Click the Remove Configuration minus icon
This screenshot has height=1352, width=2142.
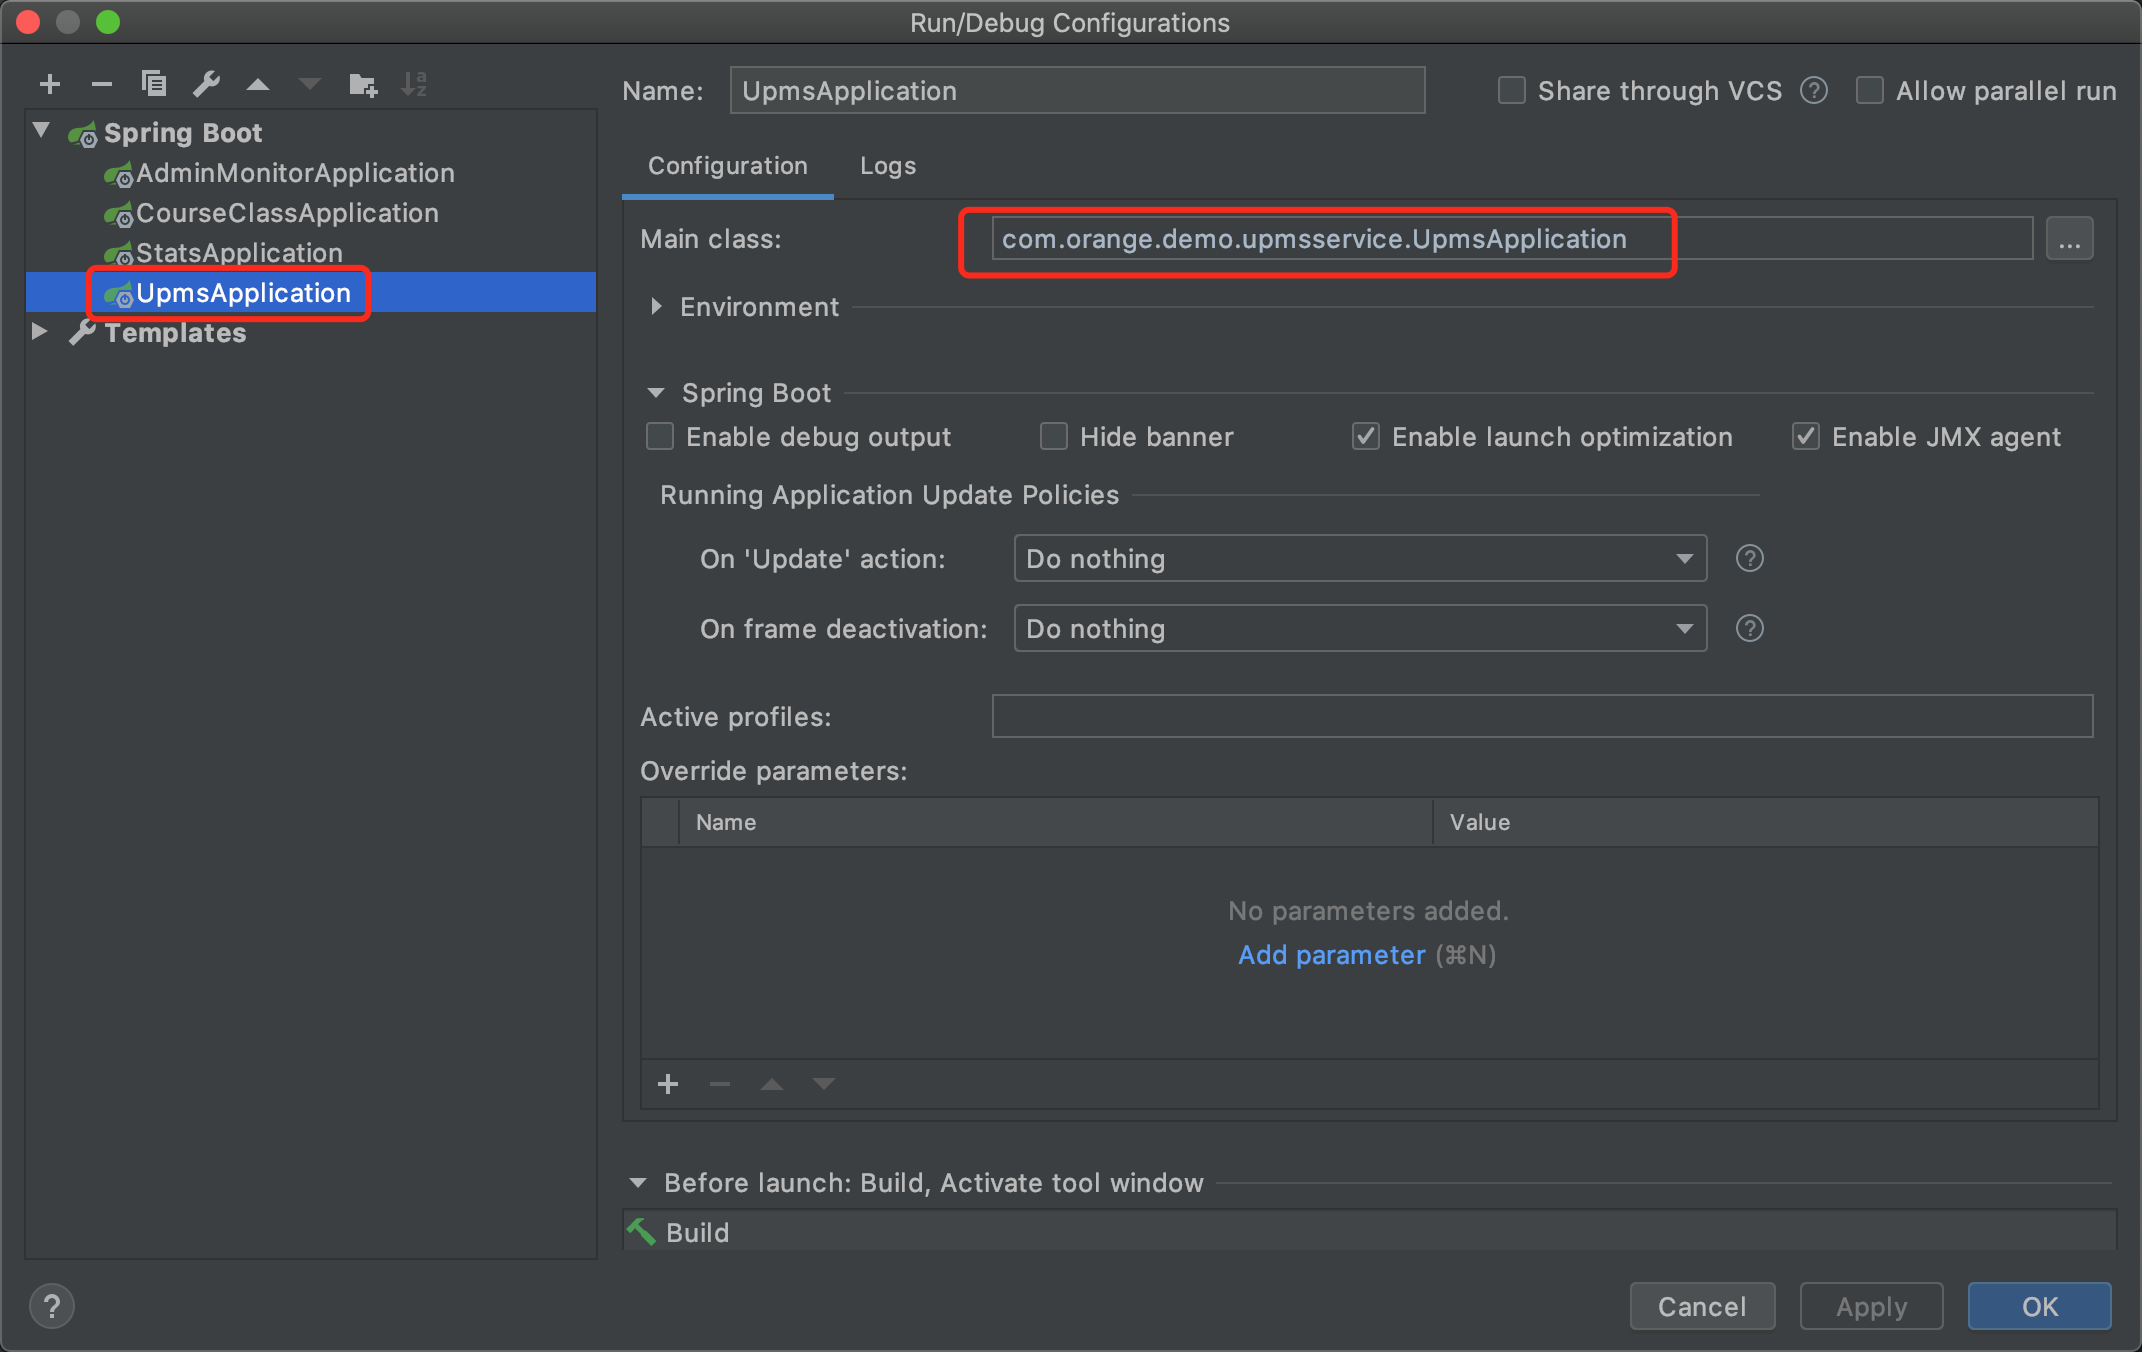(101, 85)
